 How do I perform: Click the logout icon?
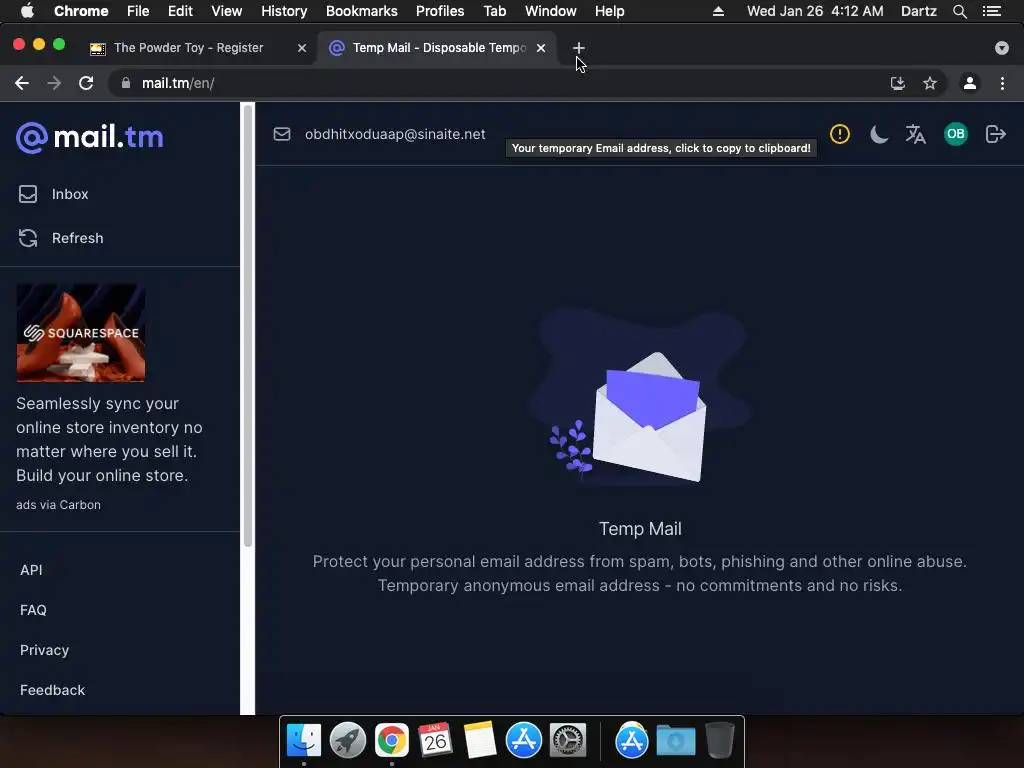point(995,134)
